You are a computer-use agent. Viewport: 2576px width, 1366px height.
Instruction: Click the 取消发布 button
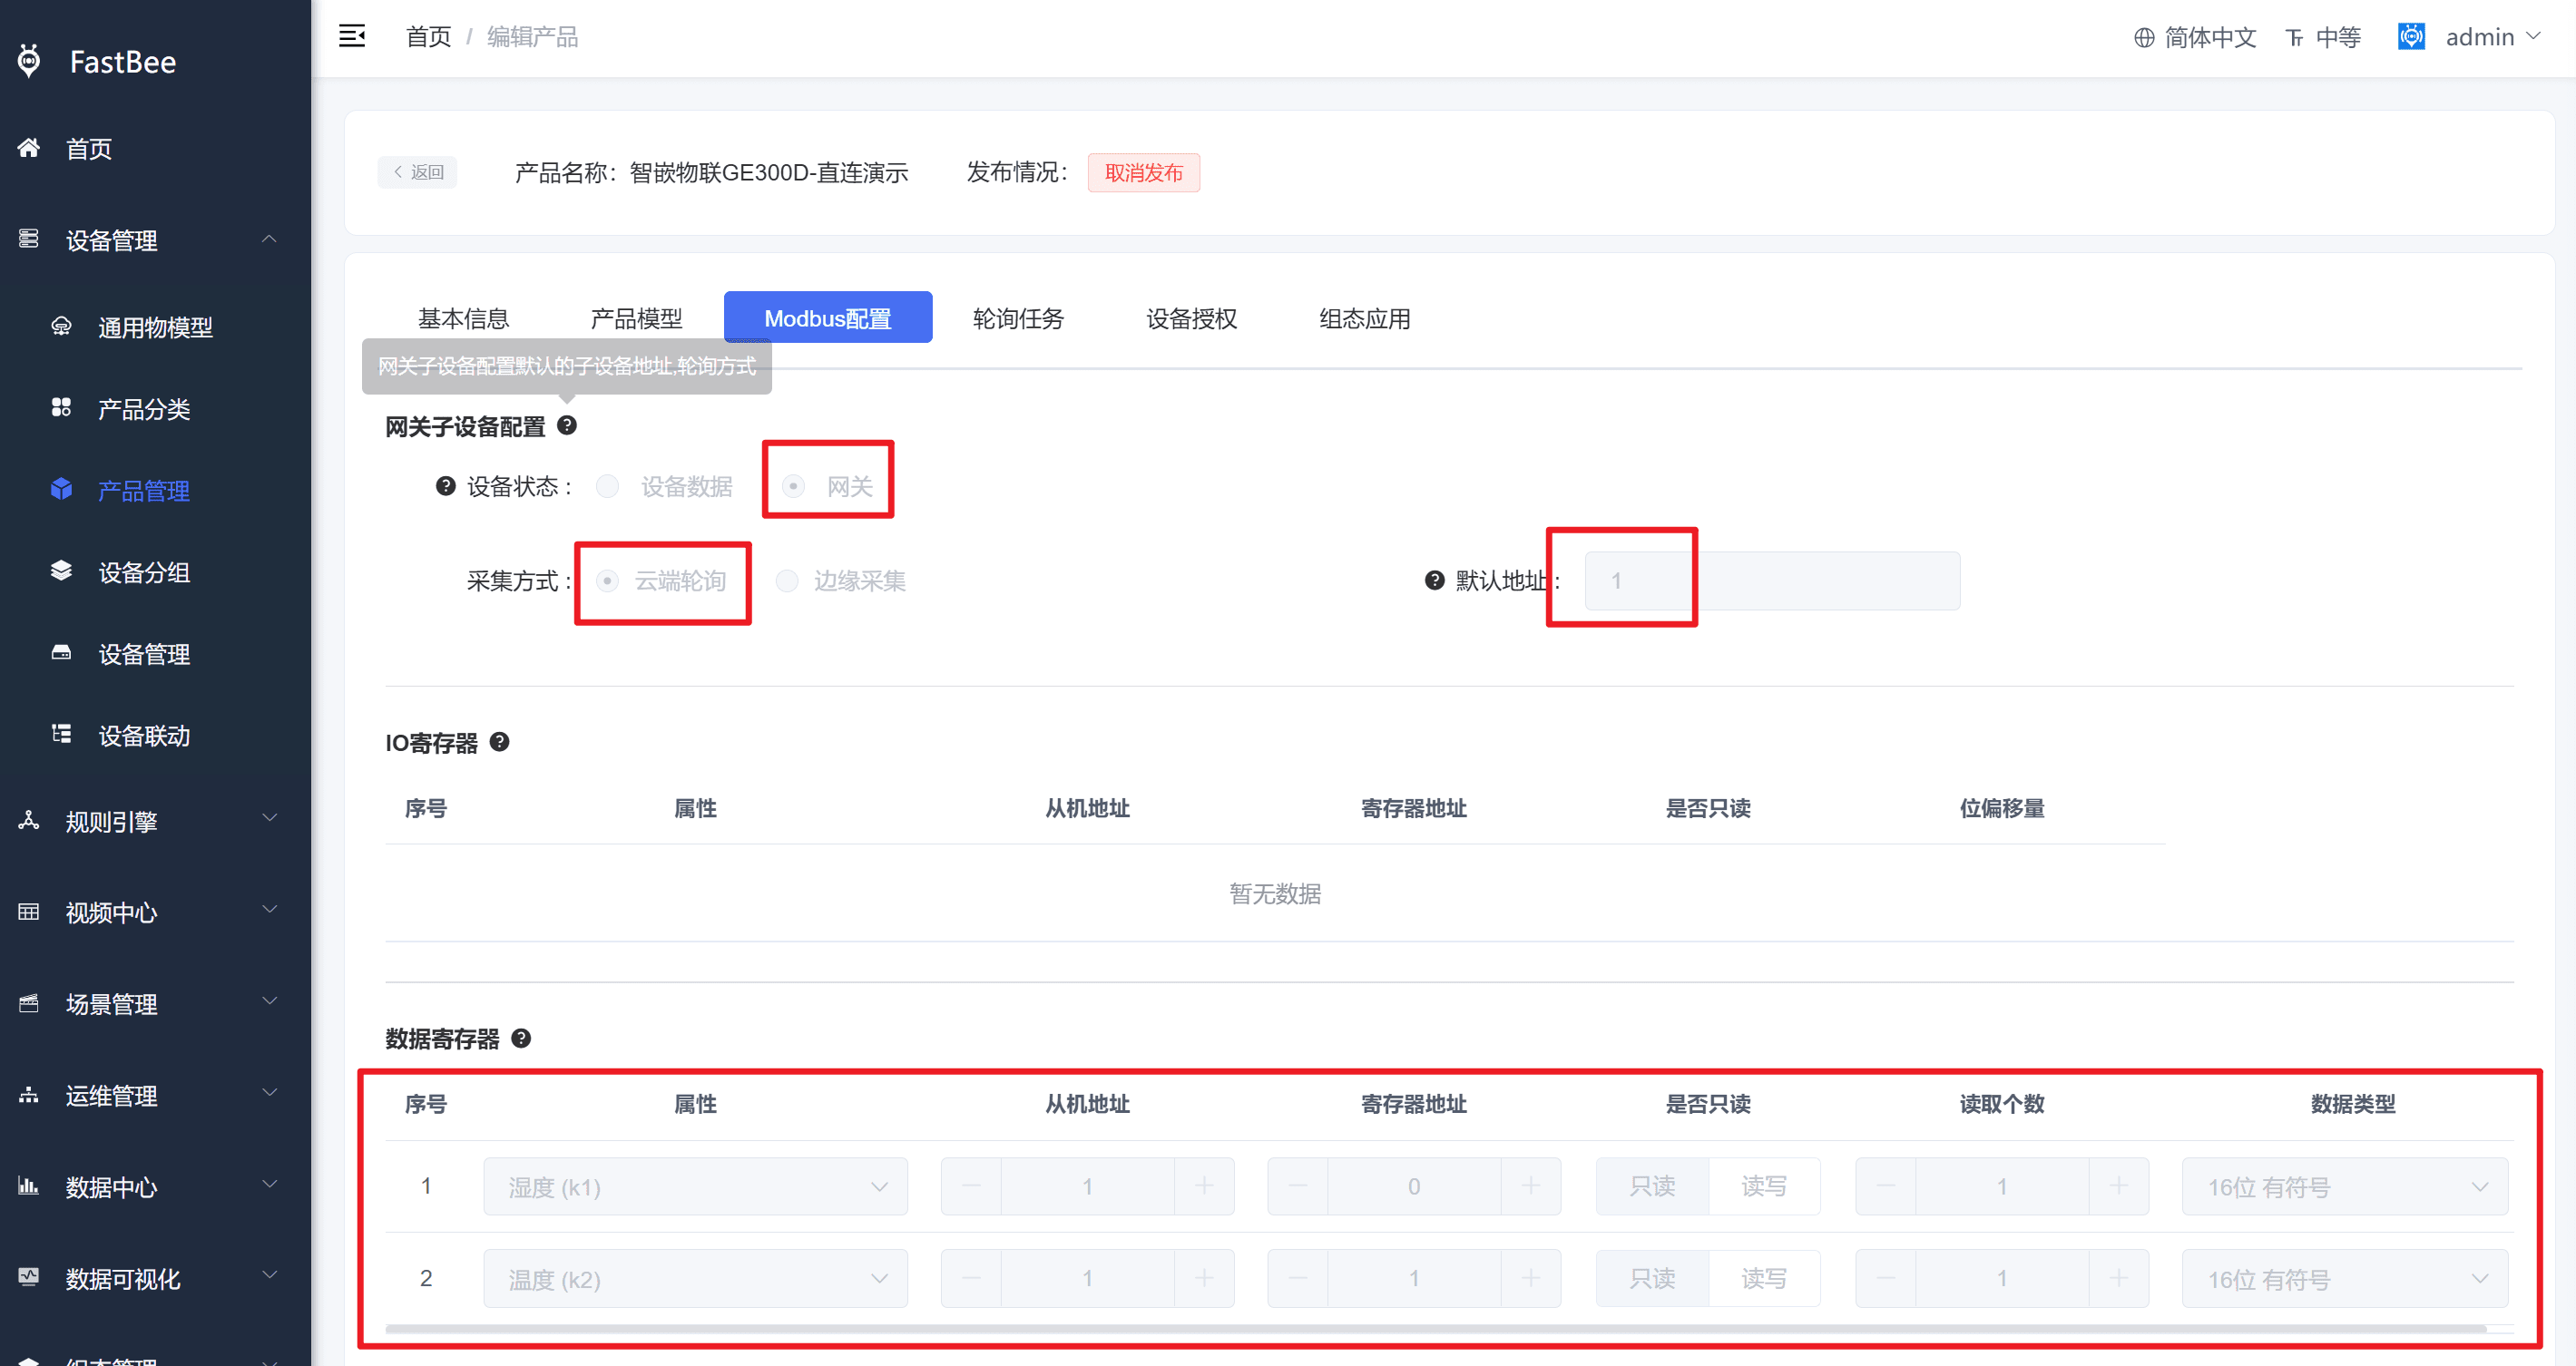point(1143,172)
